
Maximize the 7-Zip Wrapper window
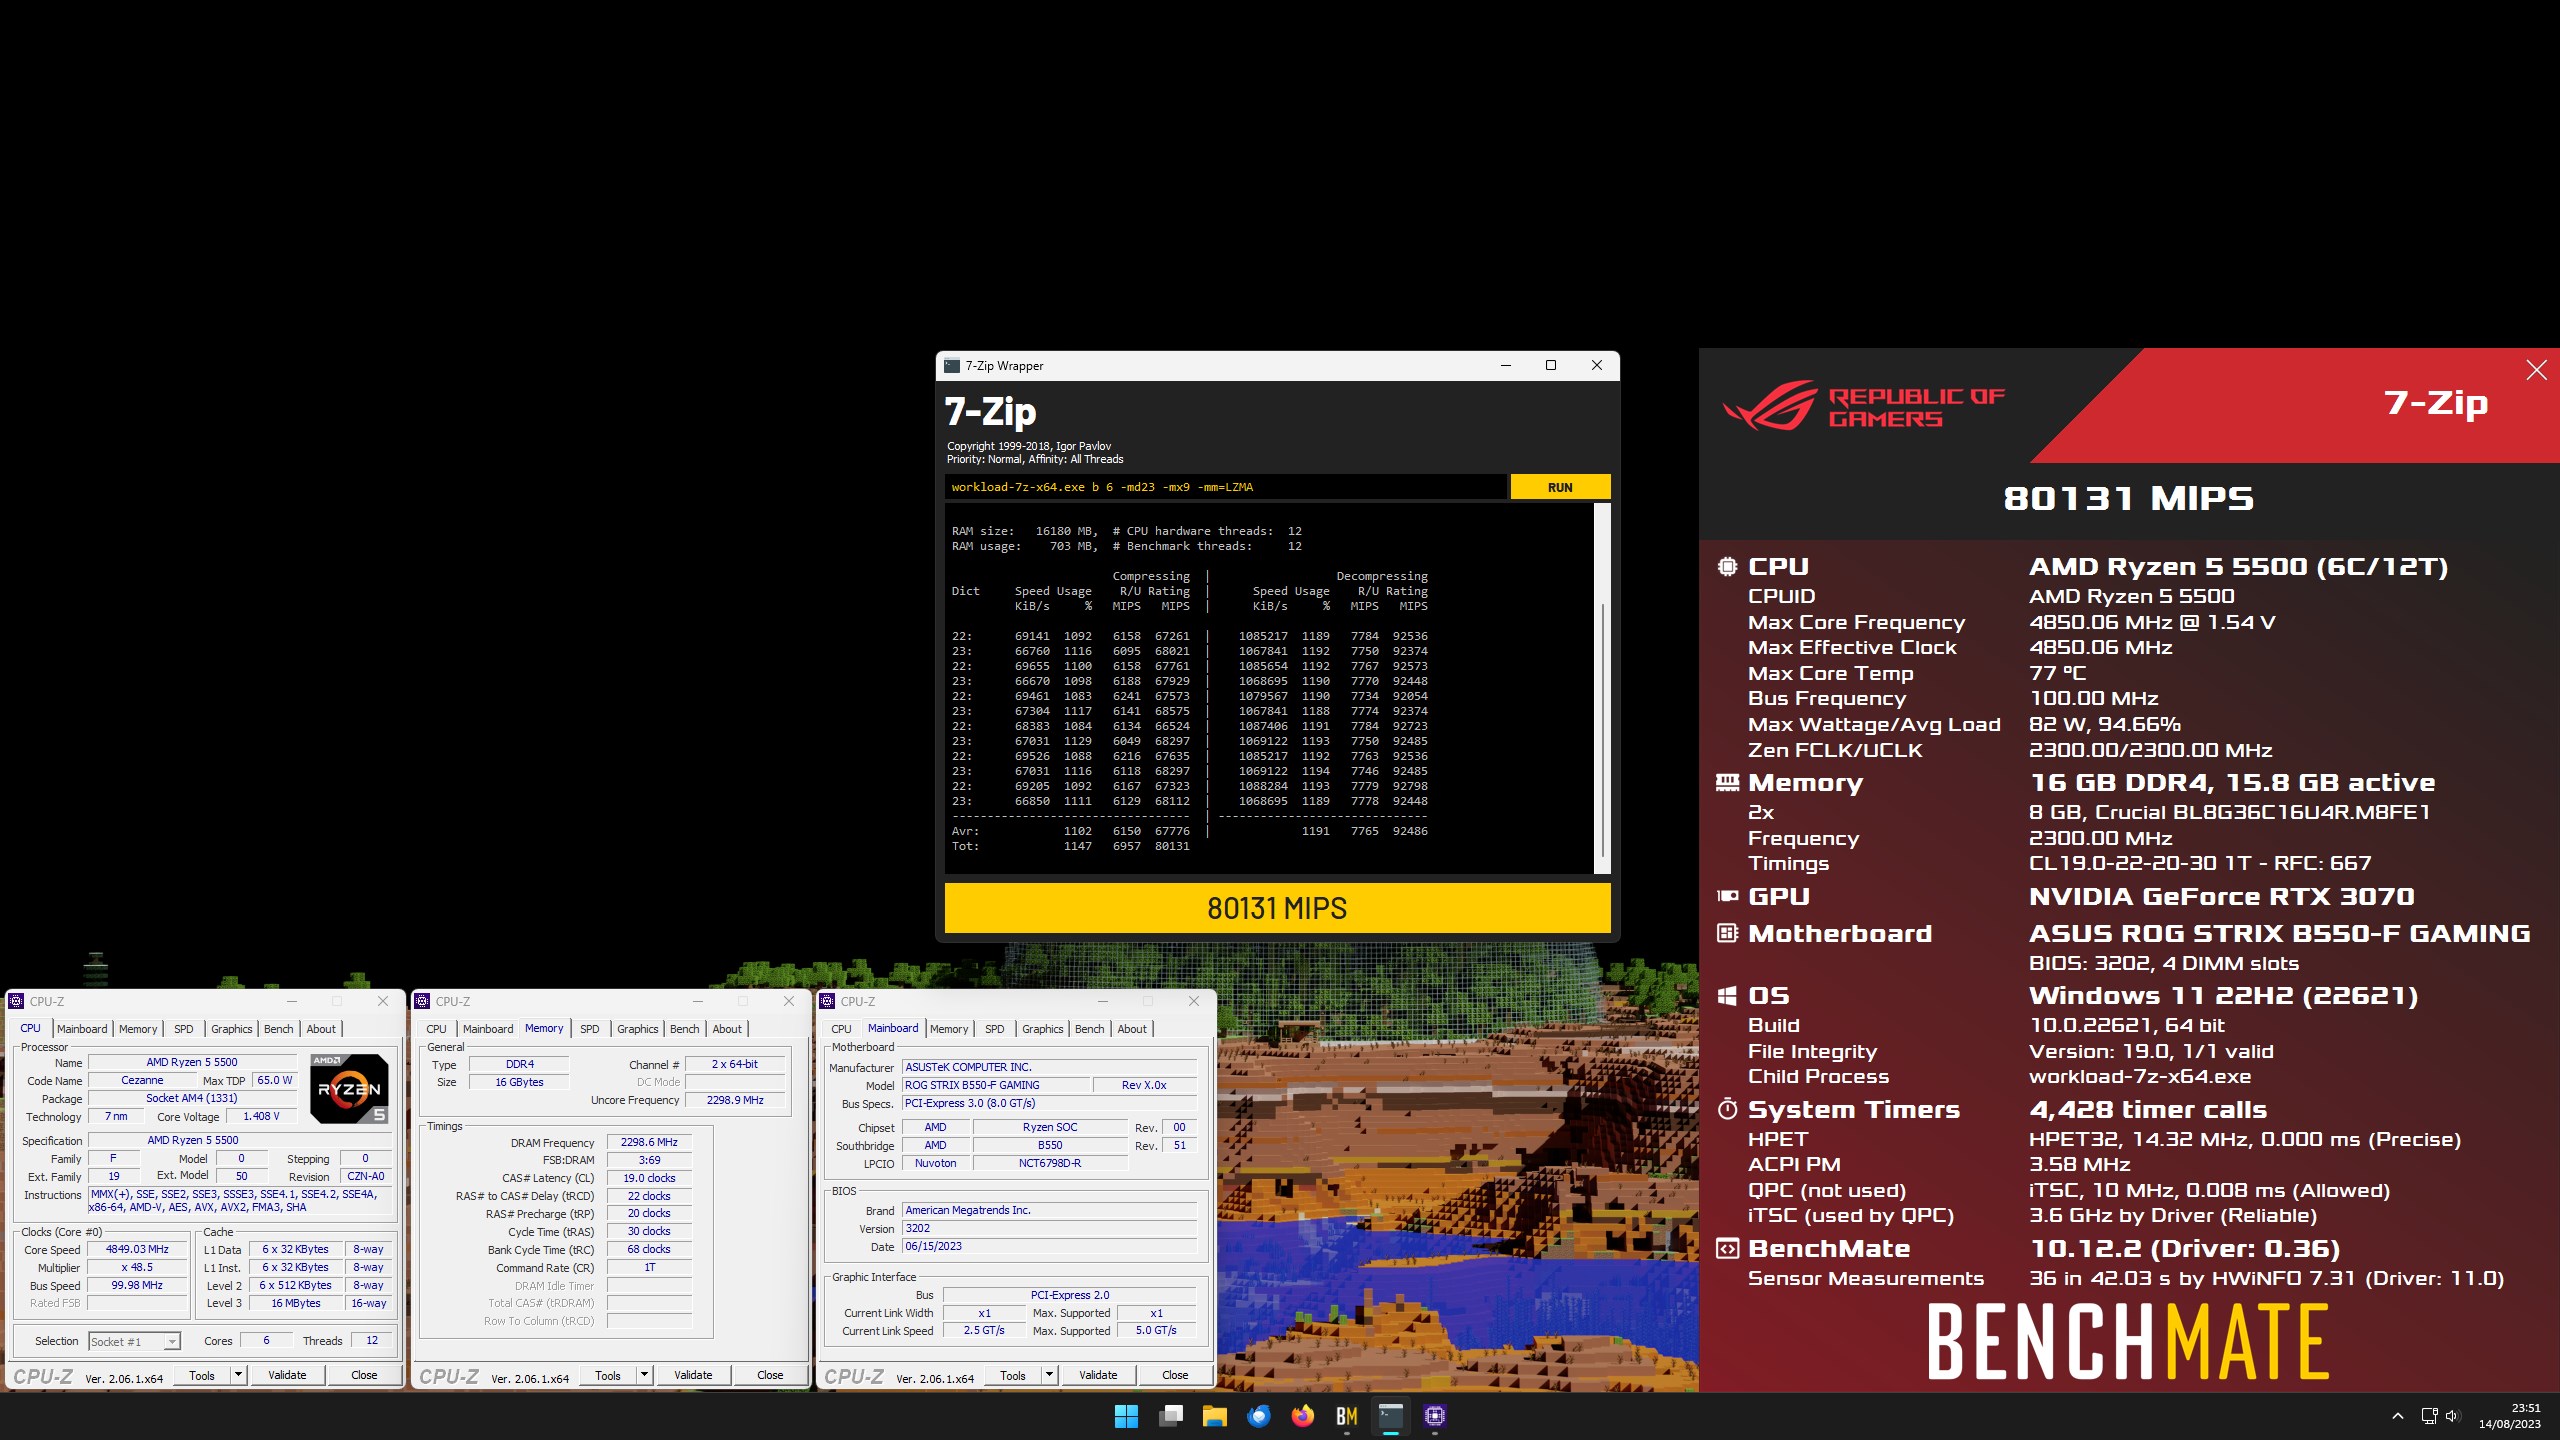coord(1551,365)
